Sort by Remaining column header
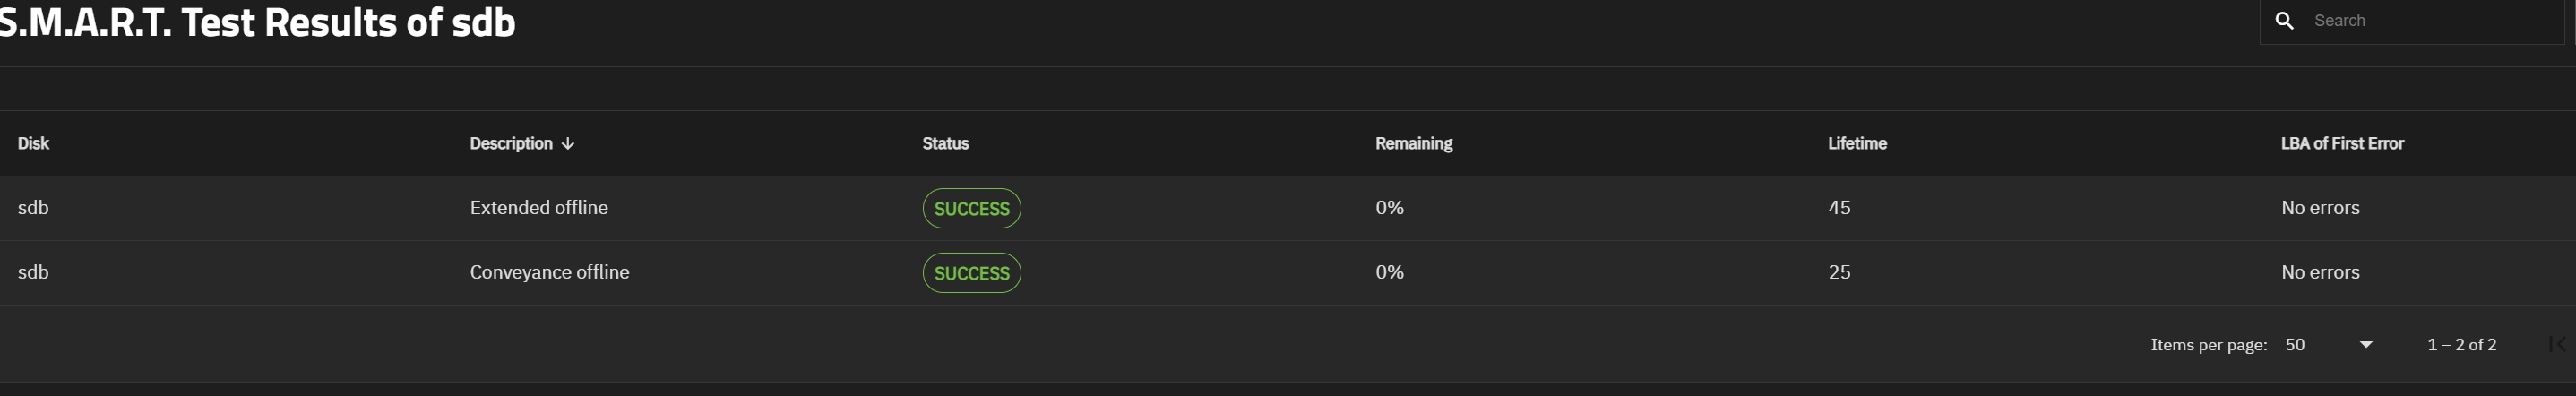 pos(1413,143)
